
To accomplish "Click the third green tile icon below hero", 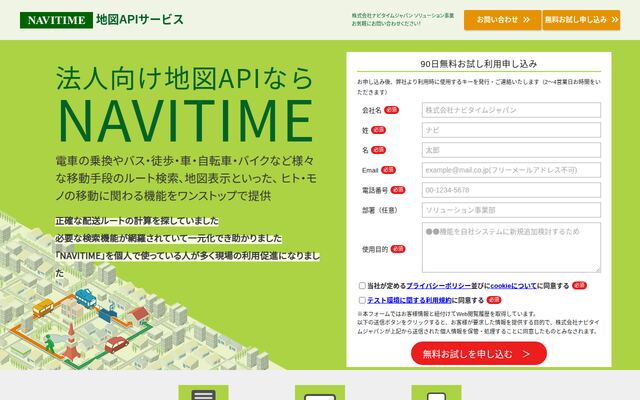I will pos(436,393).
